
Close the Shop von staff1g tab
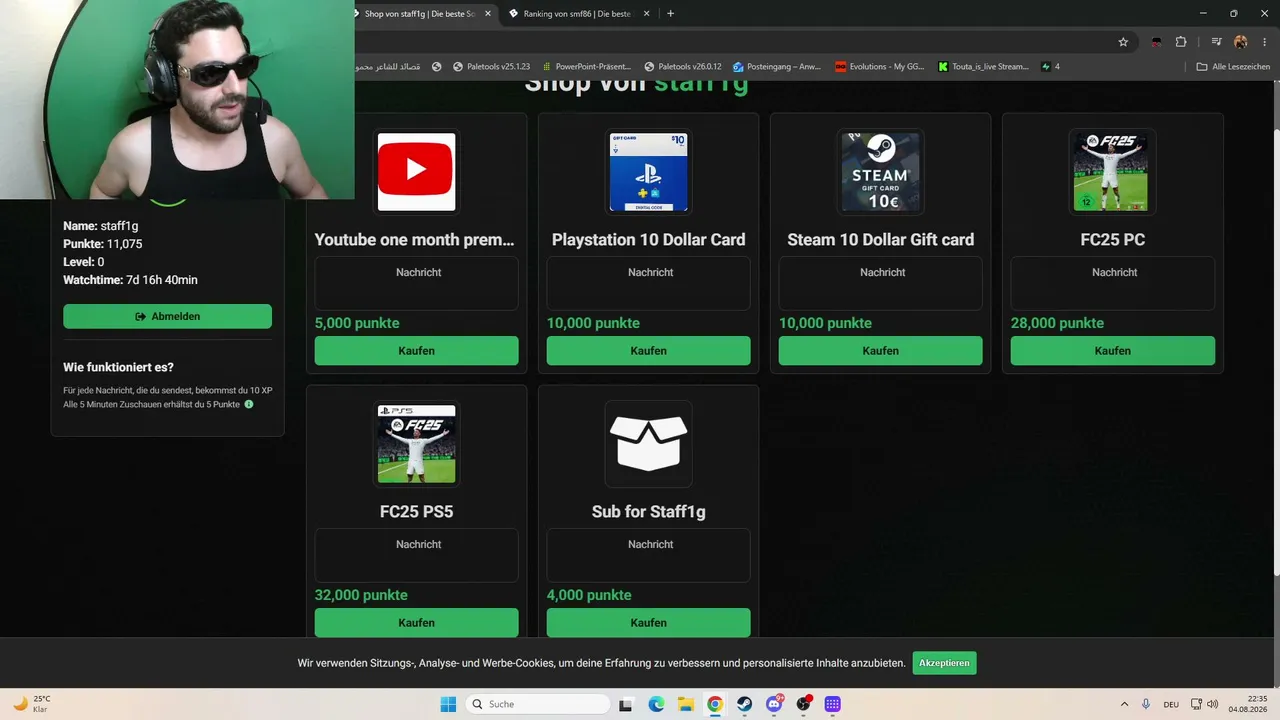[488, 14]
